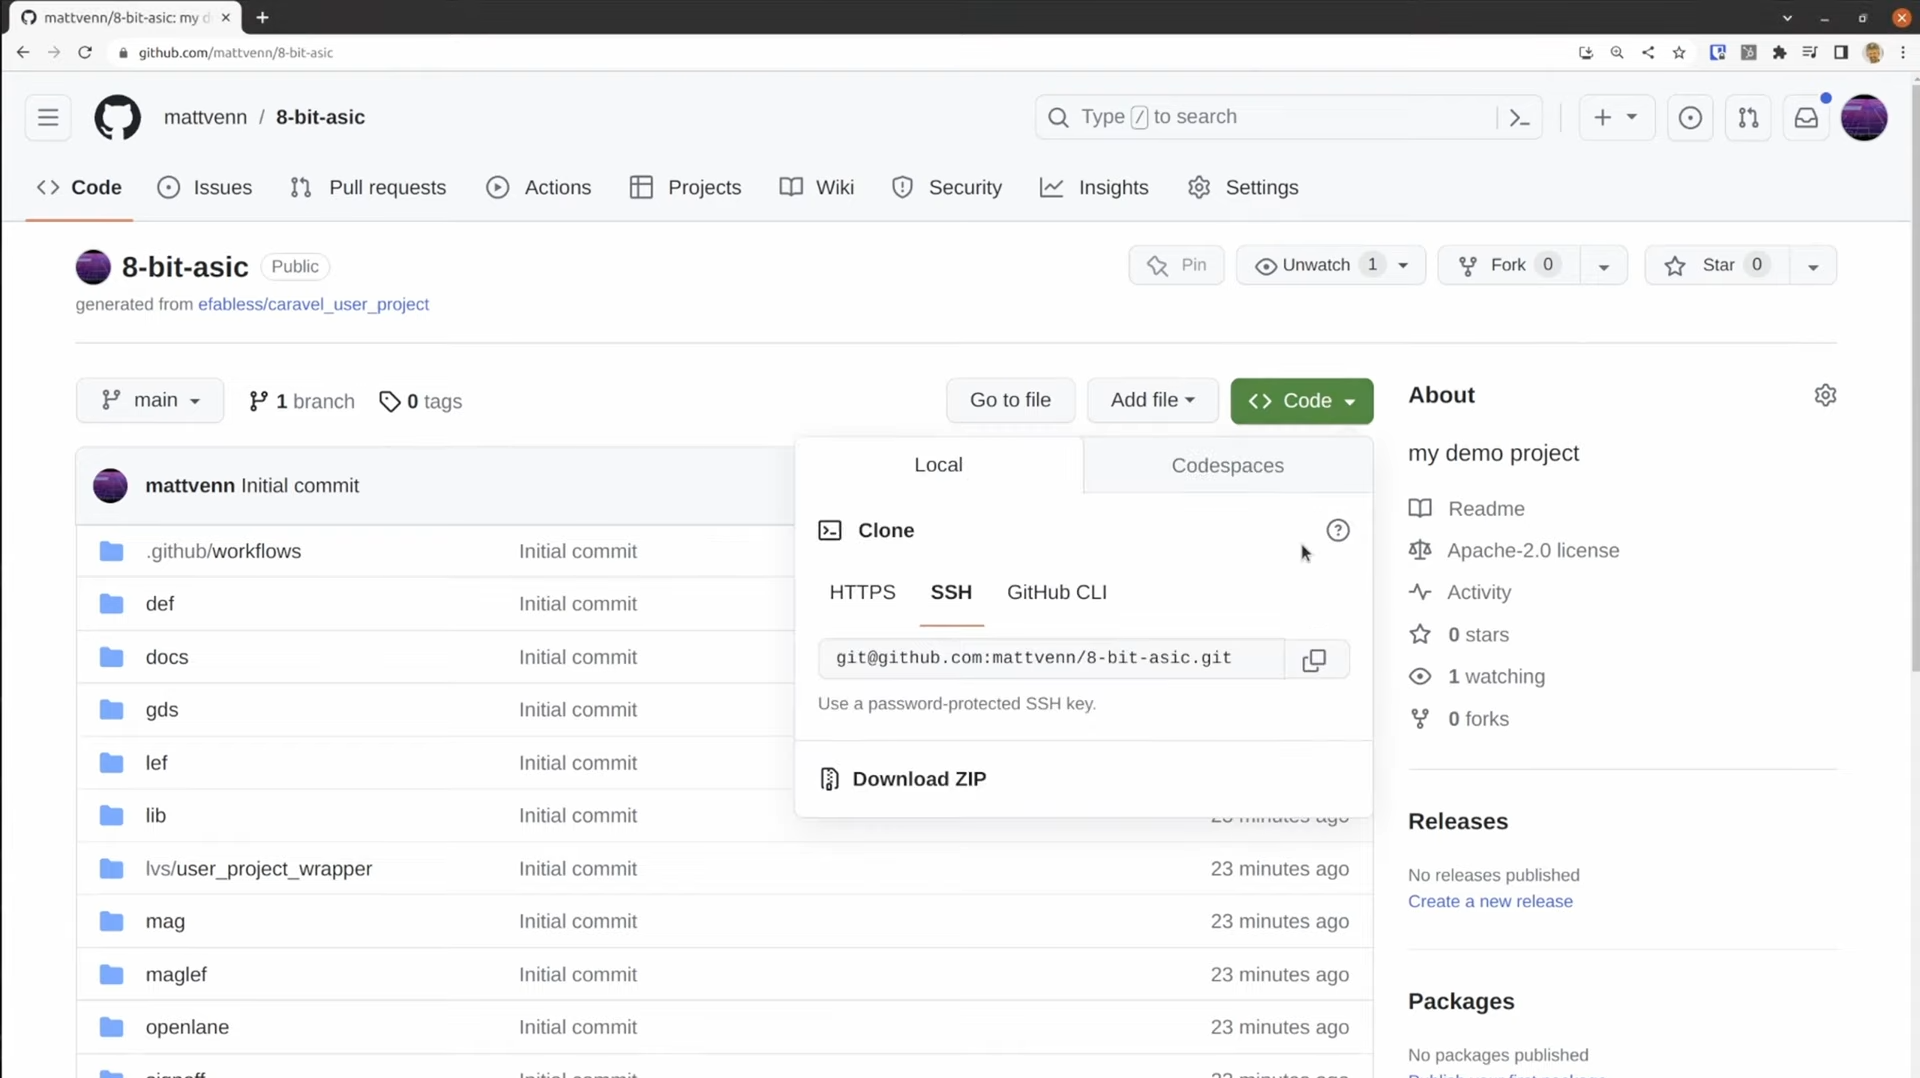Click the clone help question mark icon
This screenshot has height=1078, width=1920.
(1338, 530)
